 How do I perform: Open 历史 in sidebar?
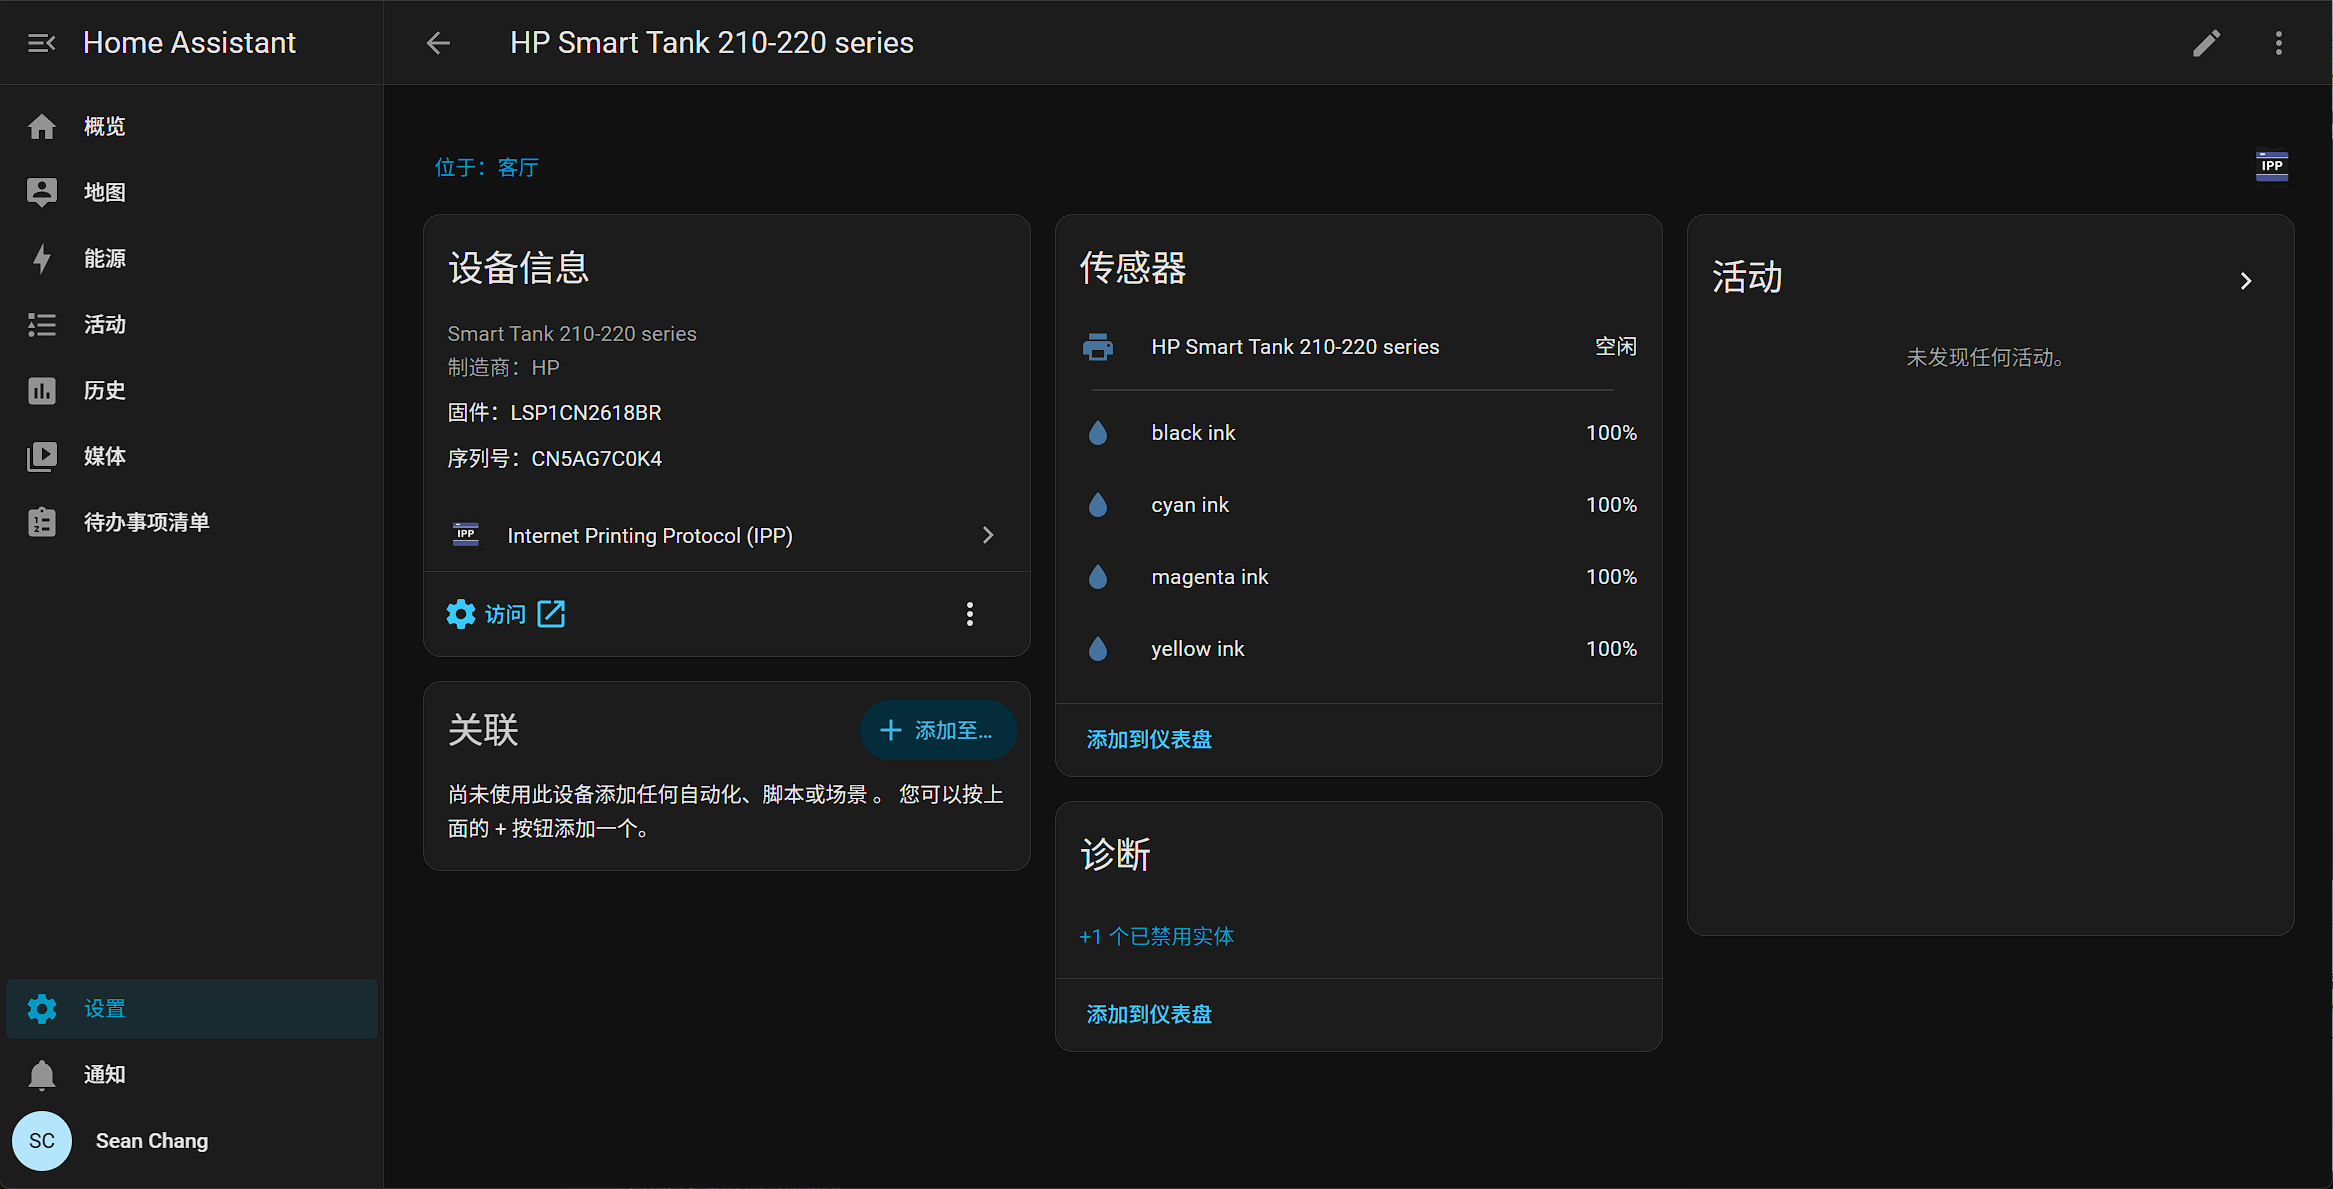(x=192, y=391)
